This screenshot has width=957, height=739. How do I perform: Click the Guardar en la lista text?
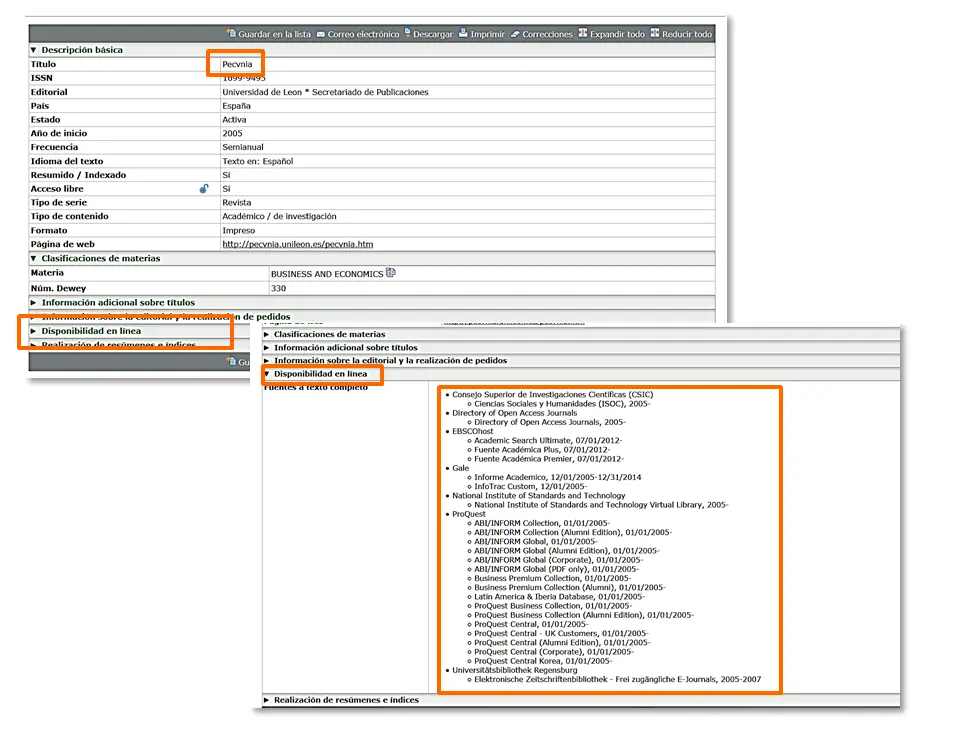[x=274, y=34]
